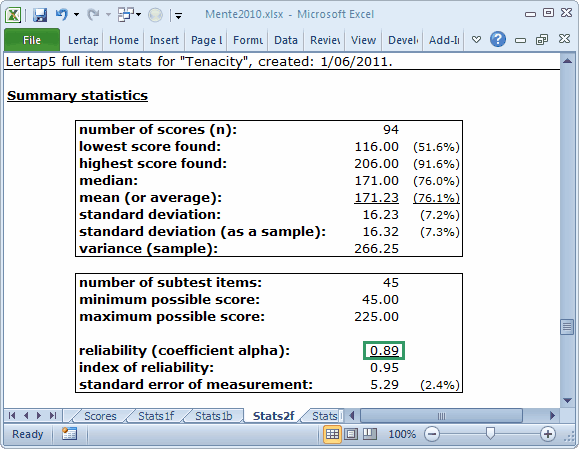Image resolution: width=579 pixels, height=449 pixels.
Task: Open Excel Help question mark
Action: pyautogui.click(x=498, y=39)
